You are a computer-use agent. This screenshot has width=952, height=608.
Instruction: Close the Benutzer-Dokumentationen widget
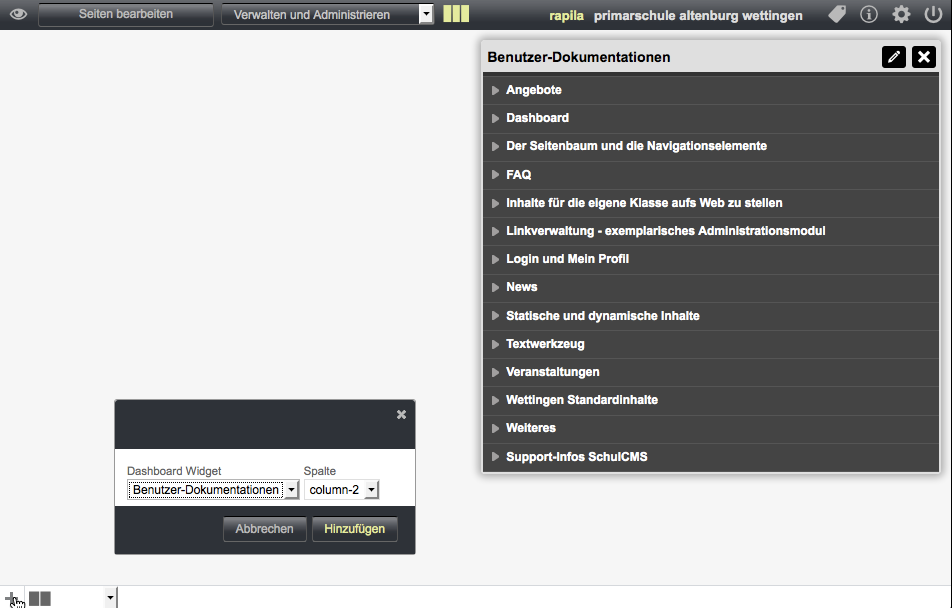coord(923,57)
